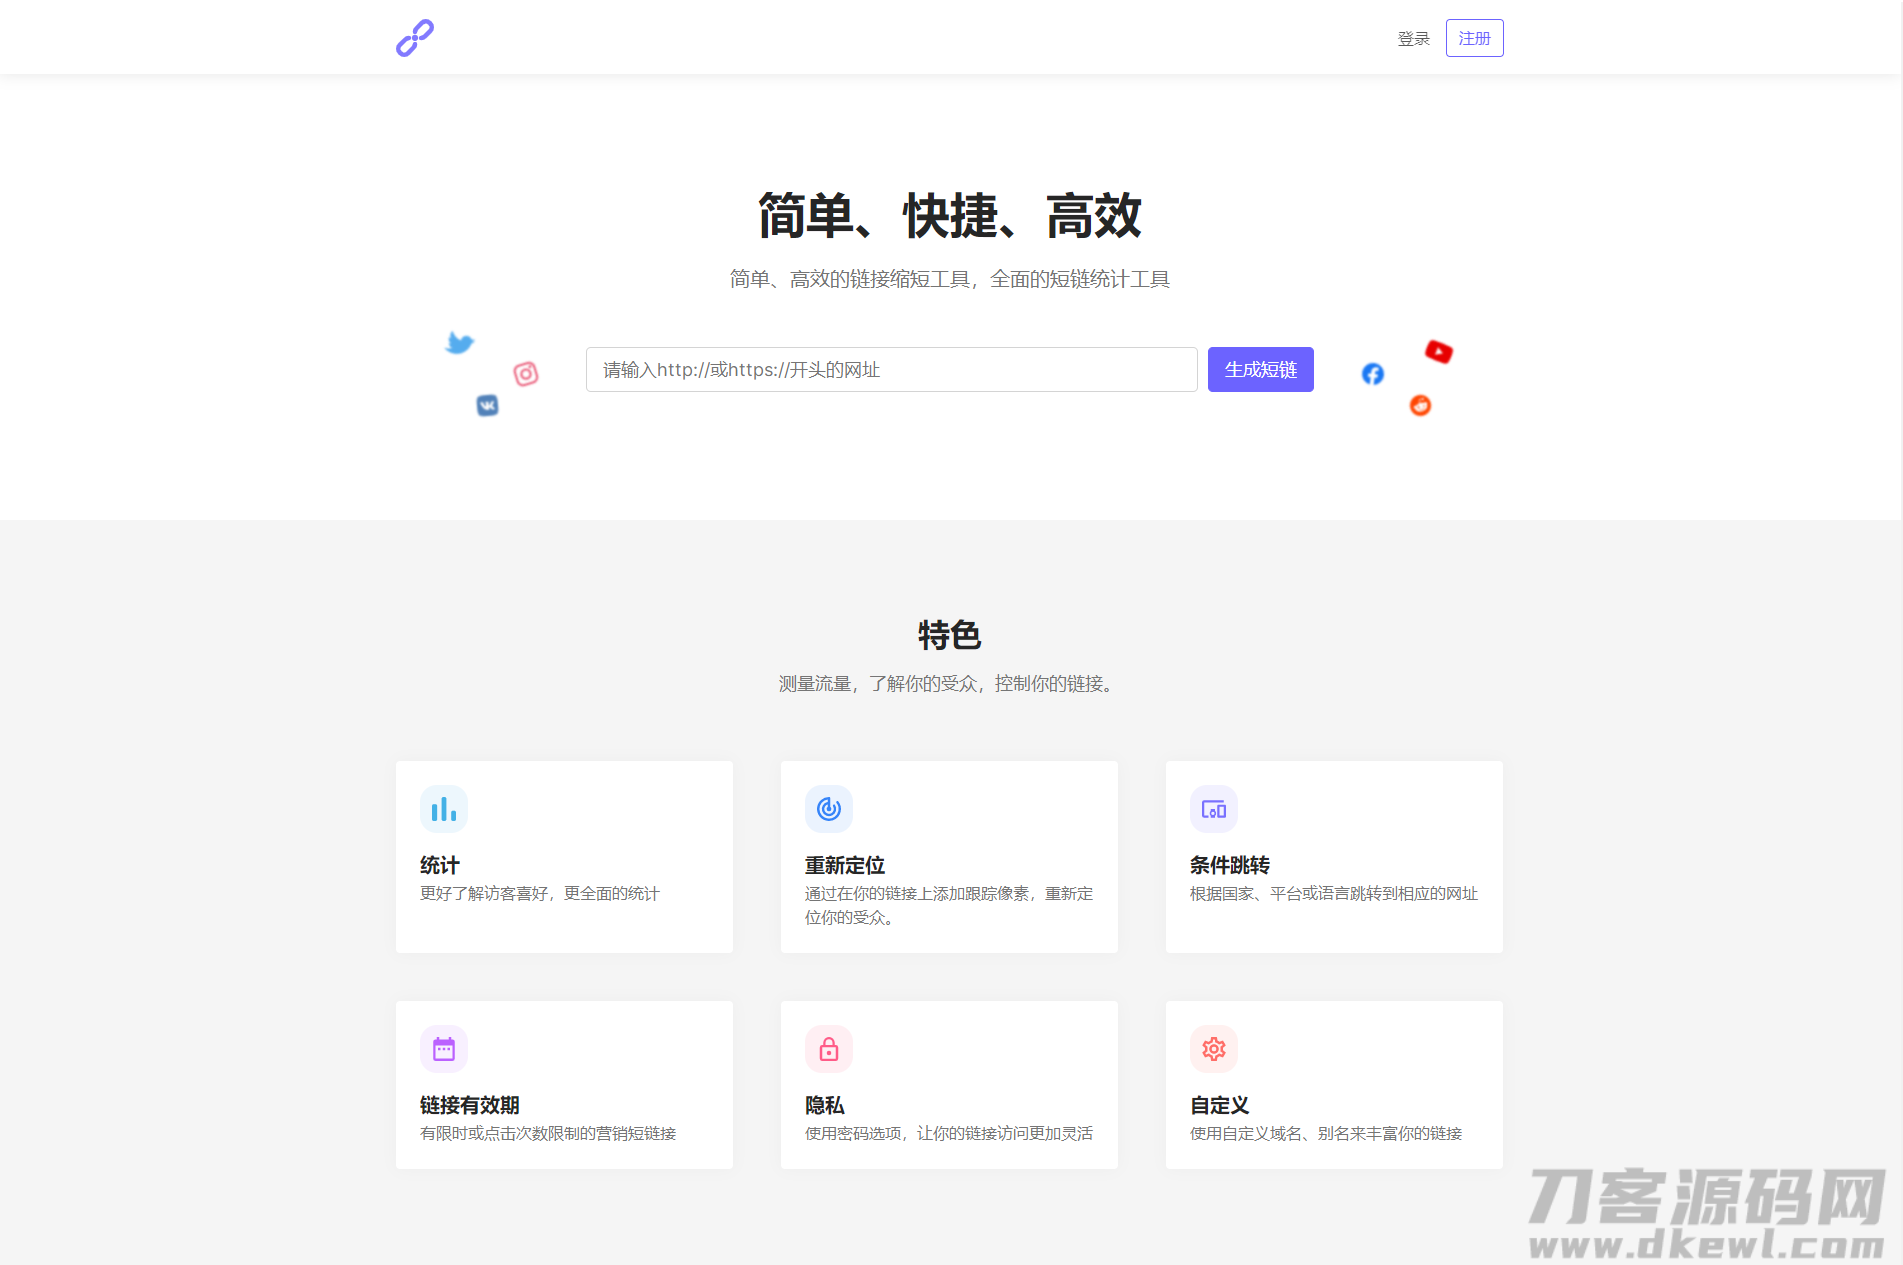Viewport: 1903px width, 1265px height.
Task: Select the bar chart icon above 统计
Action: click(443, 808)
